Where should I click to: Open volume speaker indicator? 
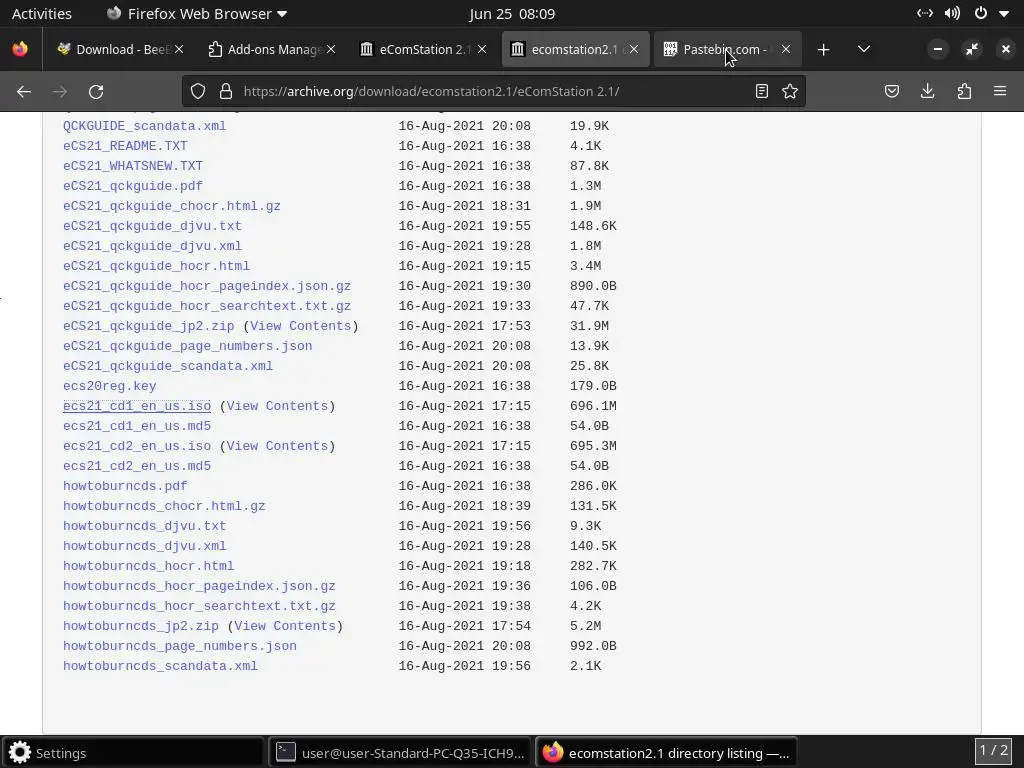(952, 14)
